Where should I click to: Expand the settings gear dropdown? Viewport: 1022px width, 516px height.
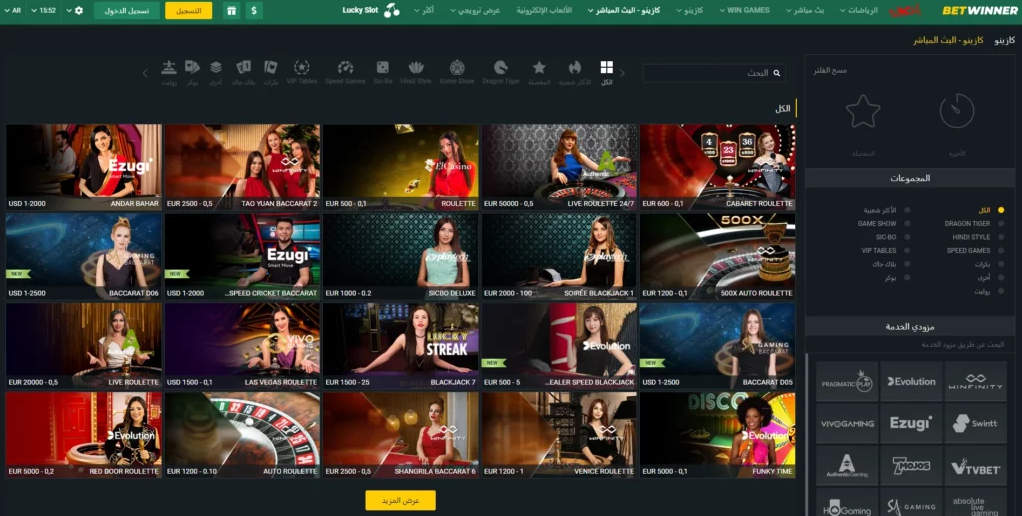coord(79,10)
